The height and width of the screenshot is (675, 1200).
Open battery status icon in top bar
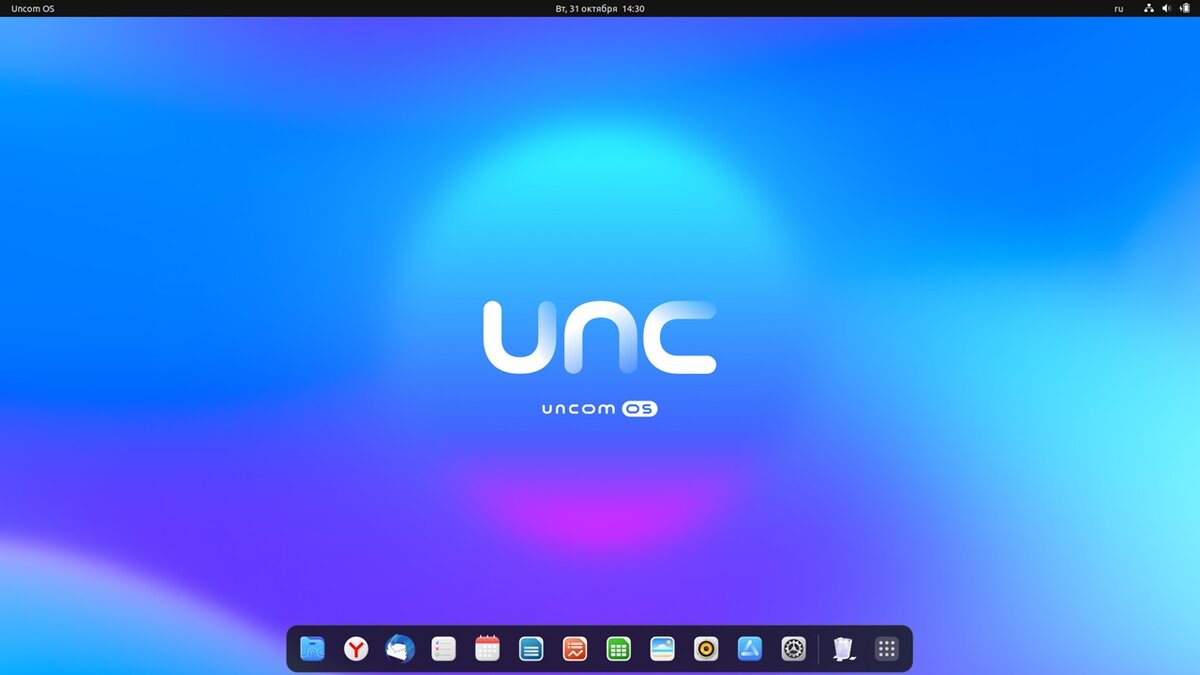(1185, 8)
